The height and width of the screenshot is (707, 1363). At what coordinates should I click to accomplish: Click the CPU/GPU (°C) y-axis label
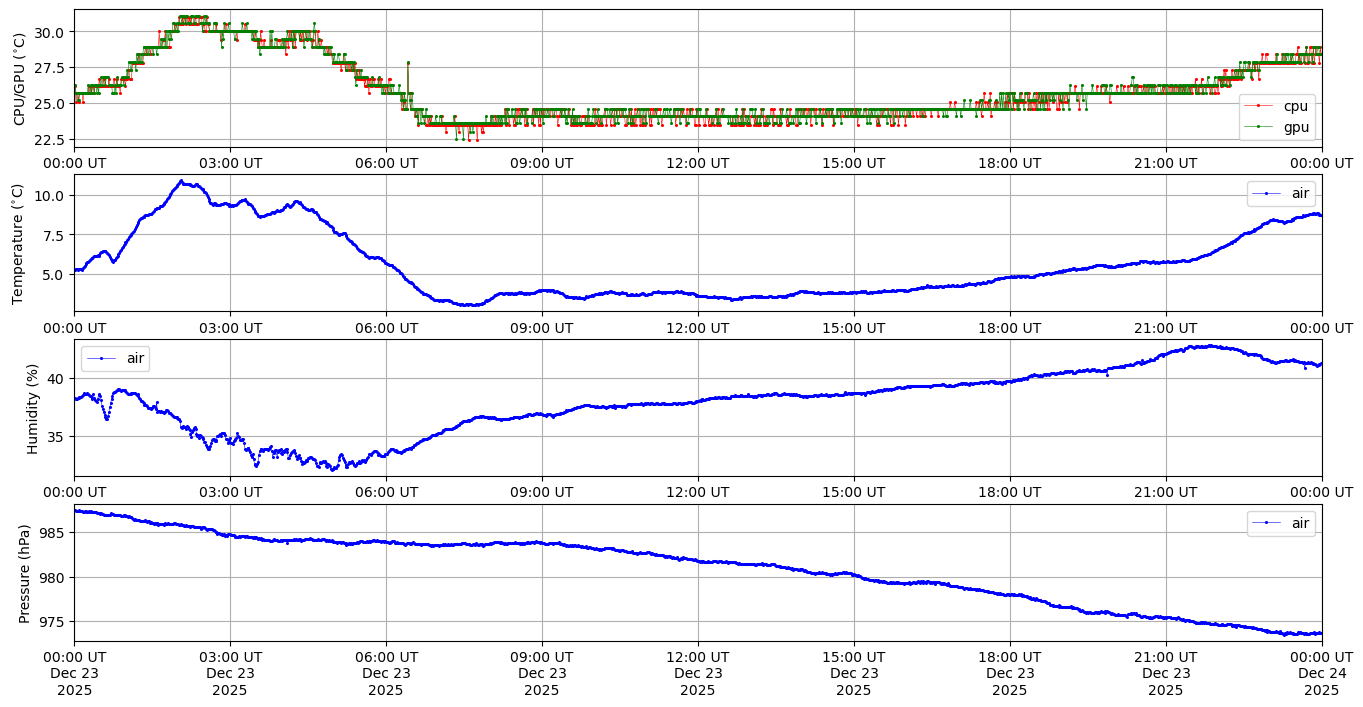[20, 79]
